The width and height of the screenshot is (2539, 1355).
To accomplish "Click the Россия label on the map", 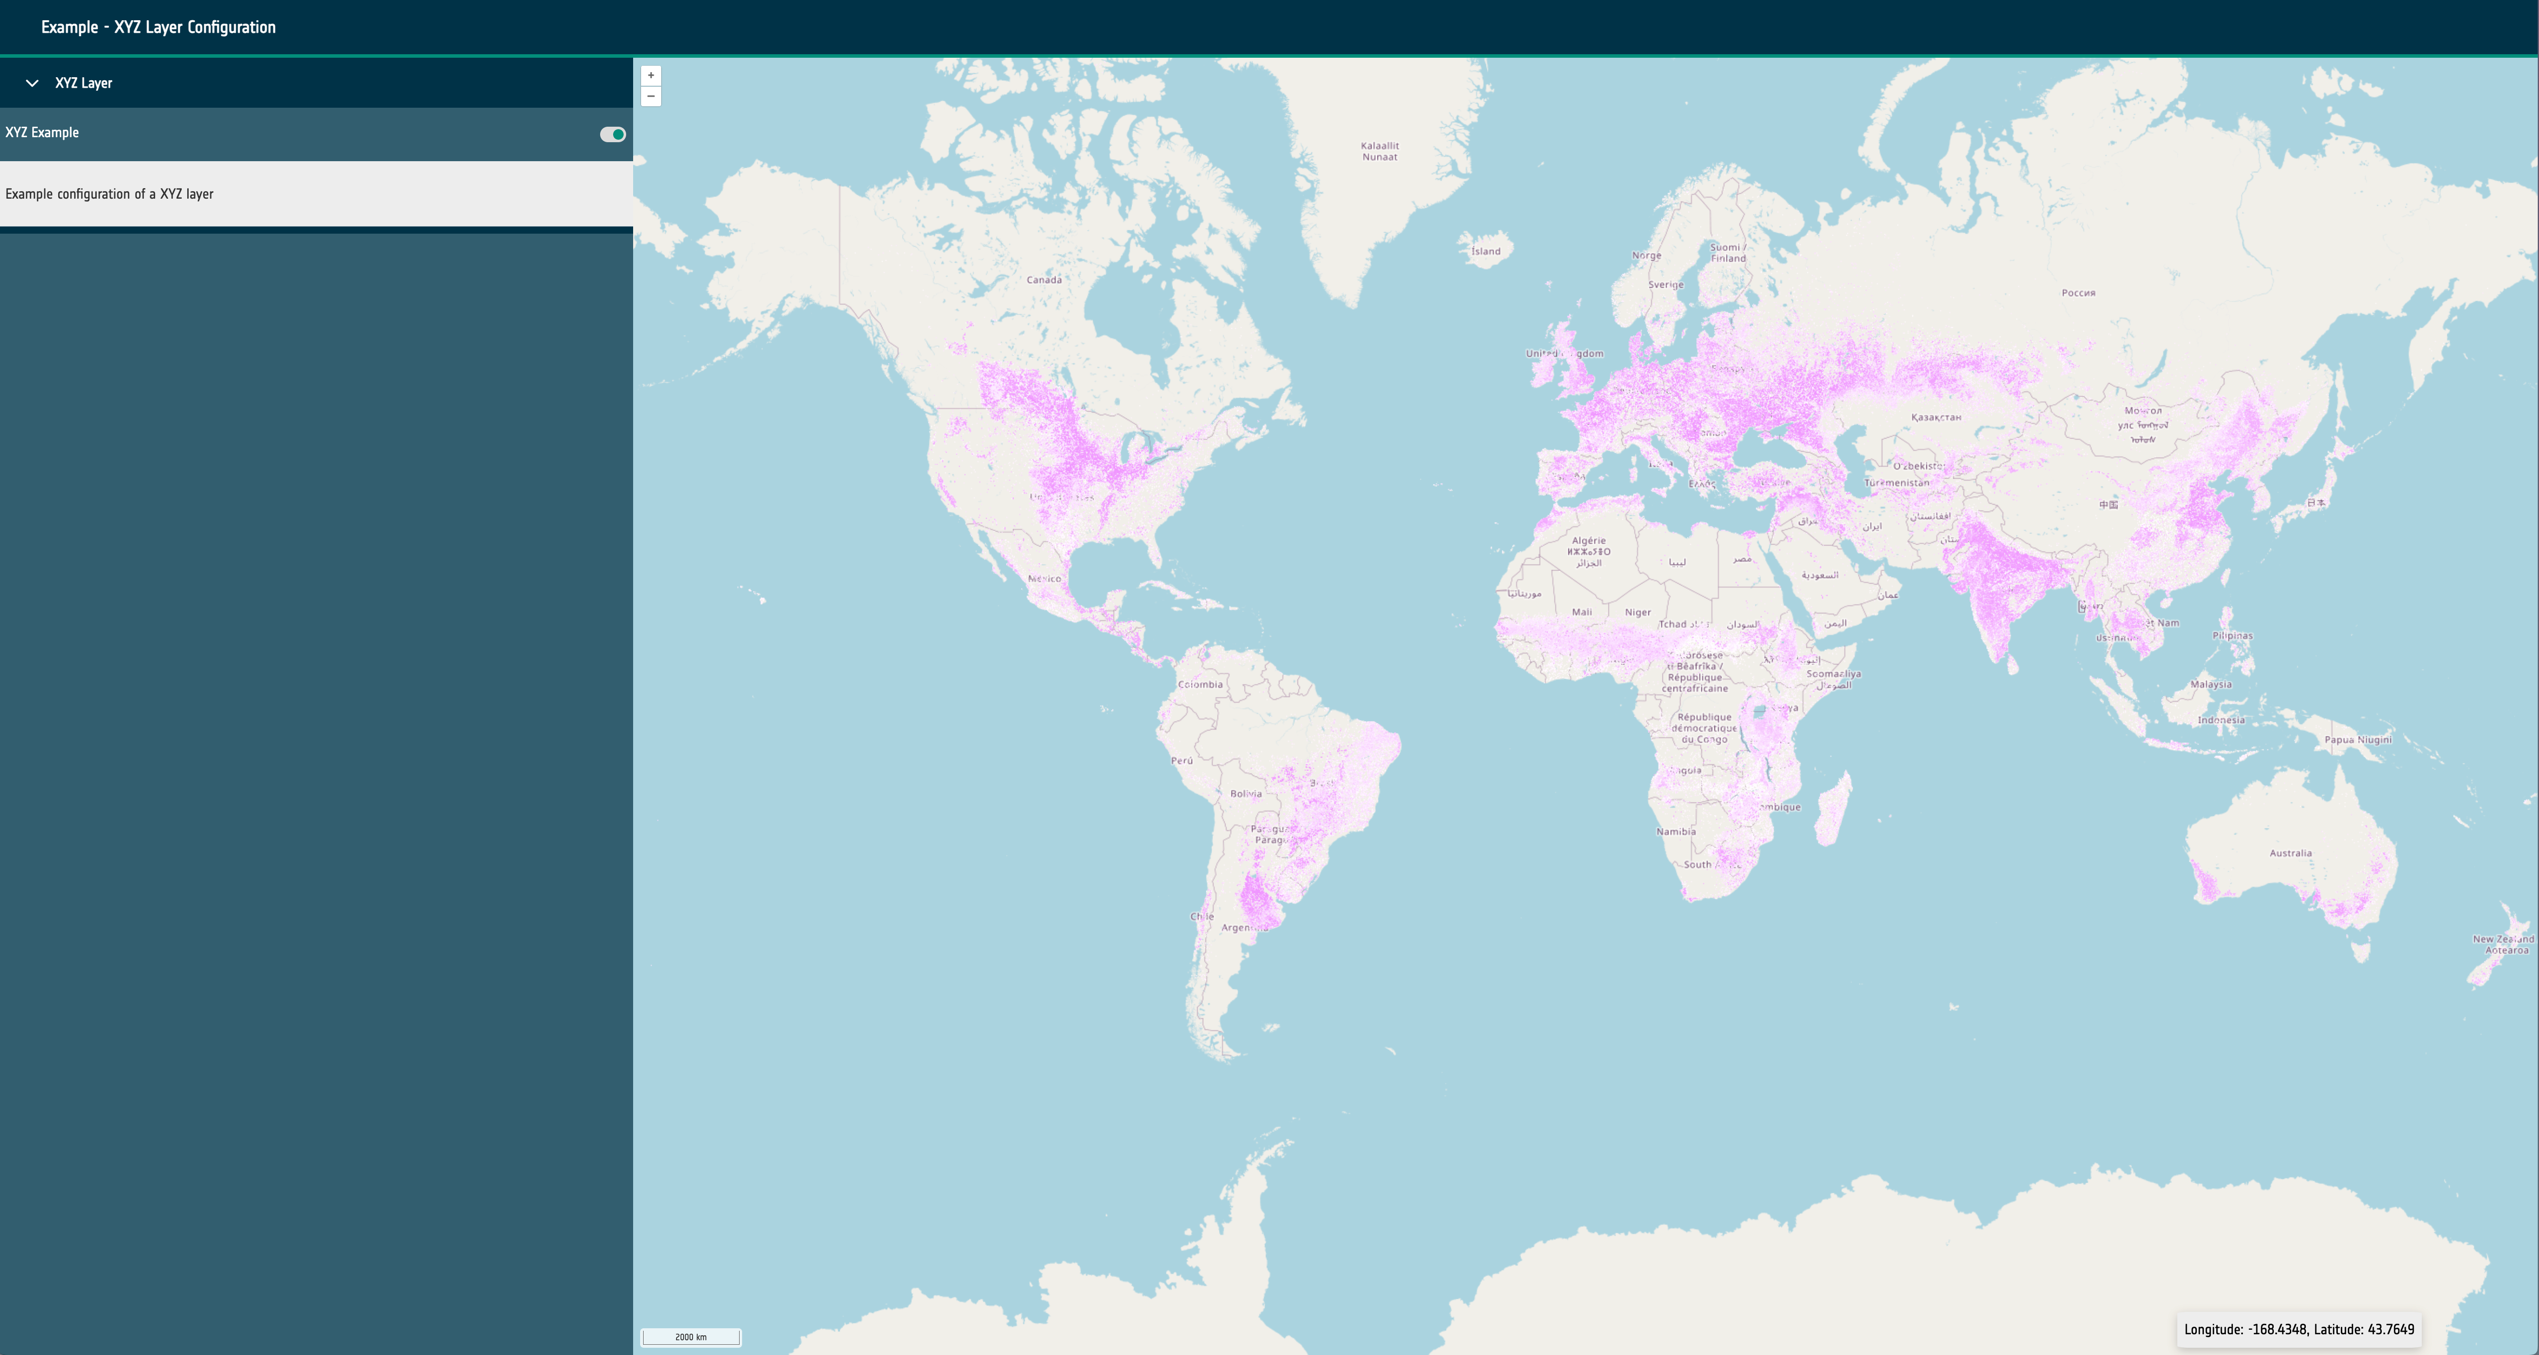I will tap(2077, 293).
